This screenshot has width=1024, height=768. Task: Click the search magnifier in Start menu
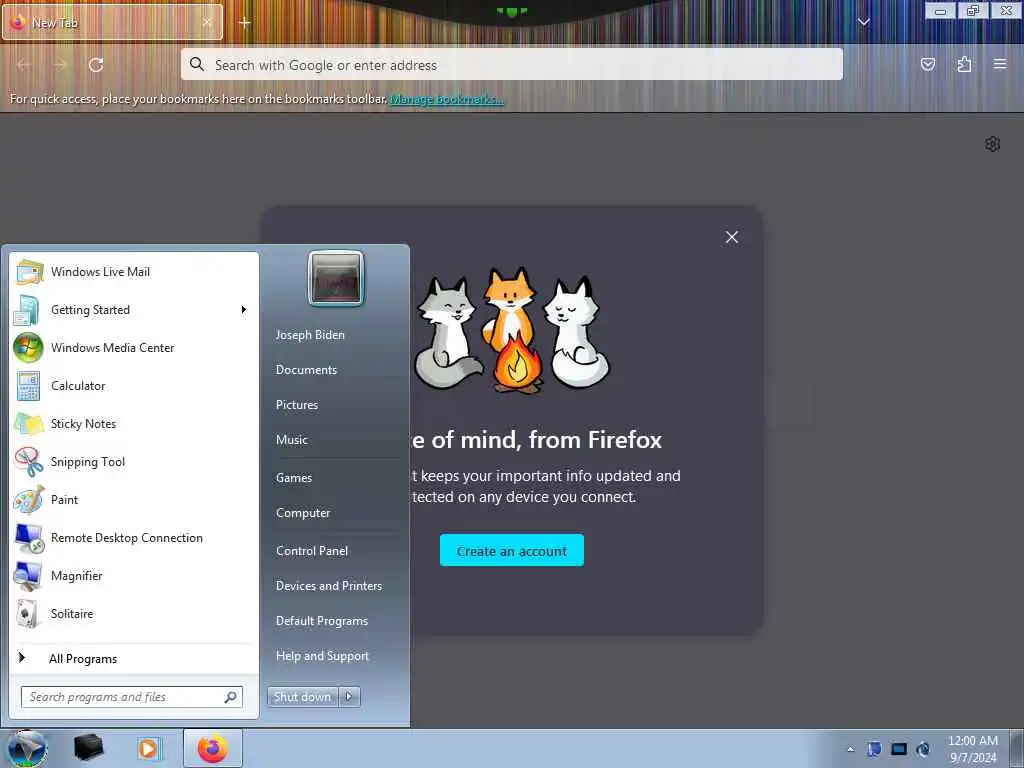click(231, 697)
